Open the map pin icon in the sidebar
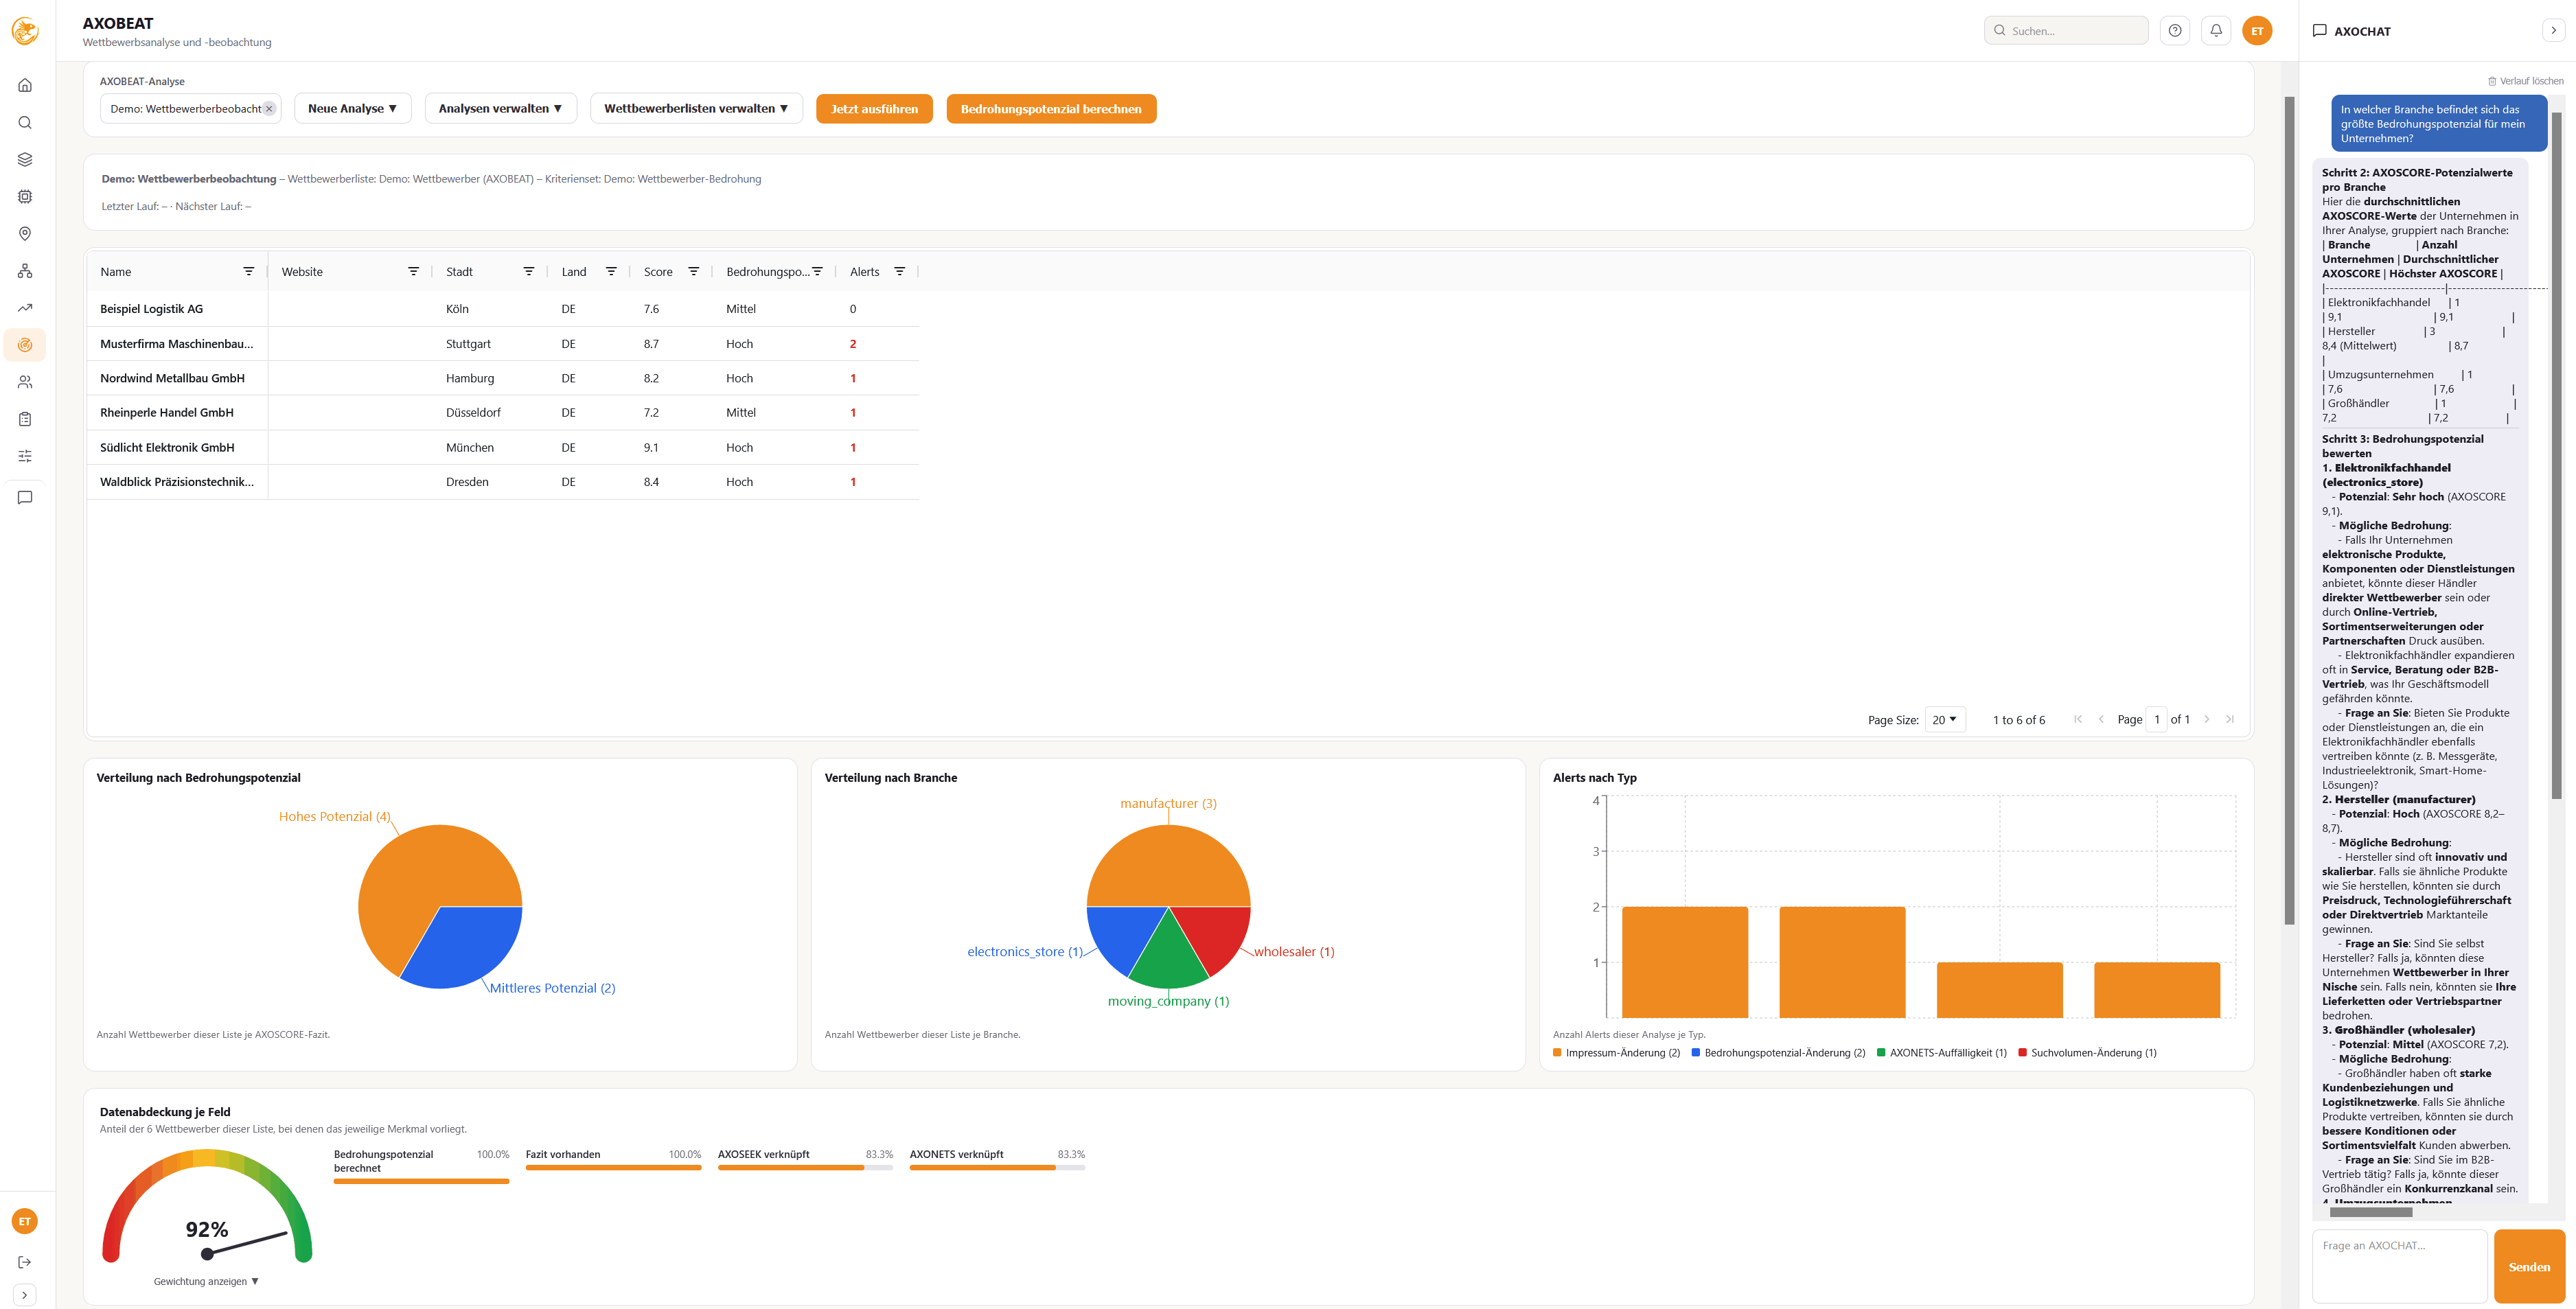 (x=25, y=233)
